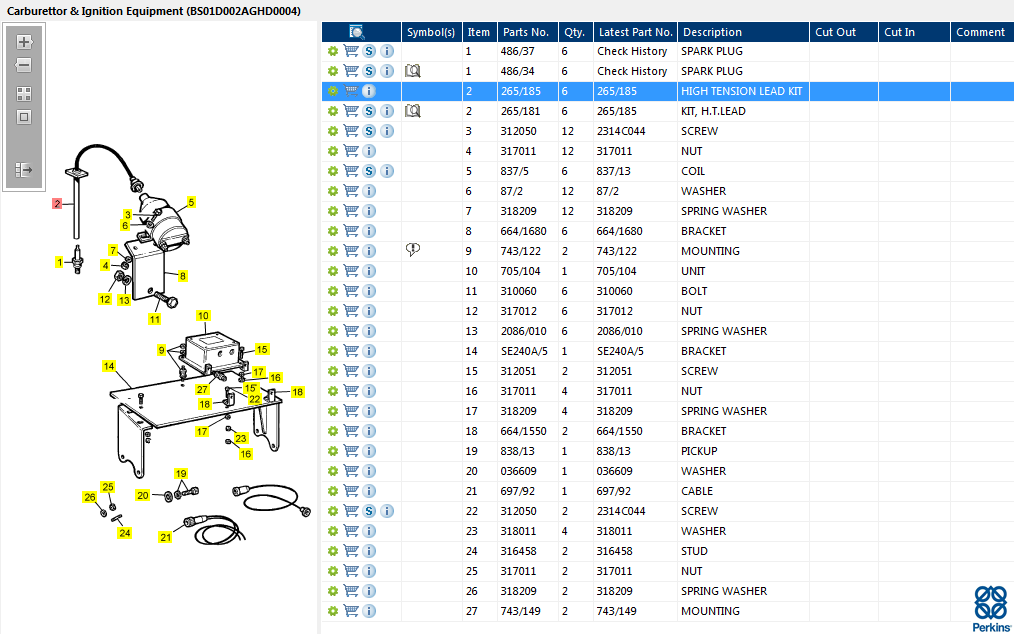Sort by Description column header
This screenshot has width=1014, height=634.
743,32
